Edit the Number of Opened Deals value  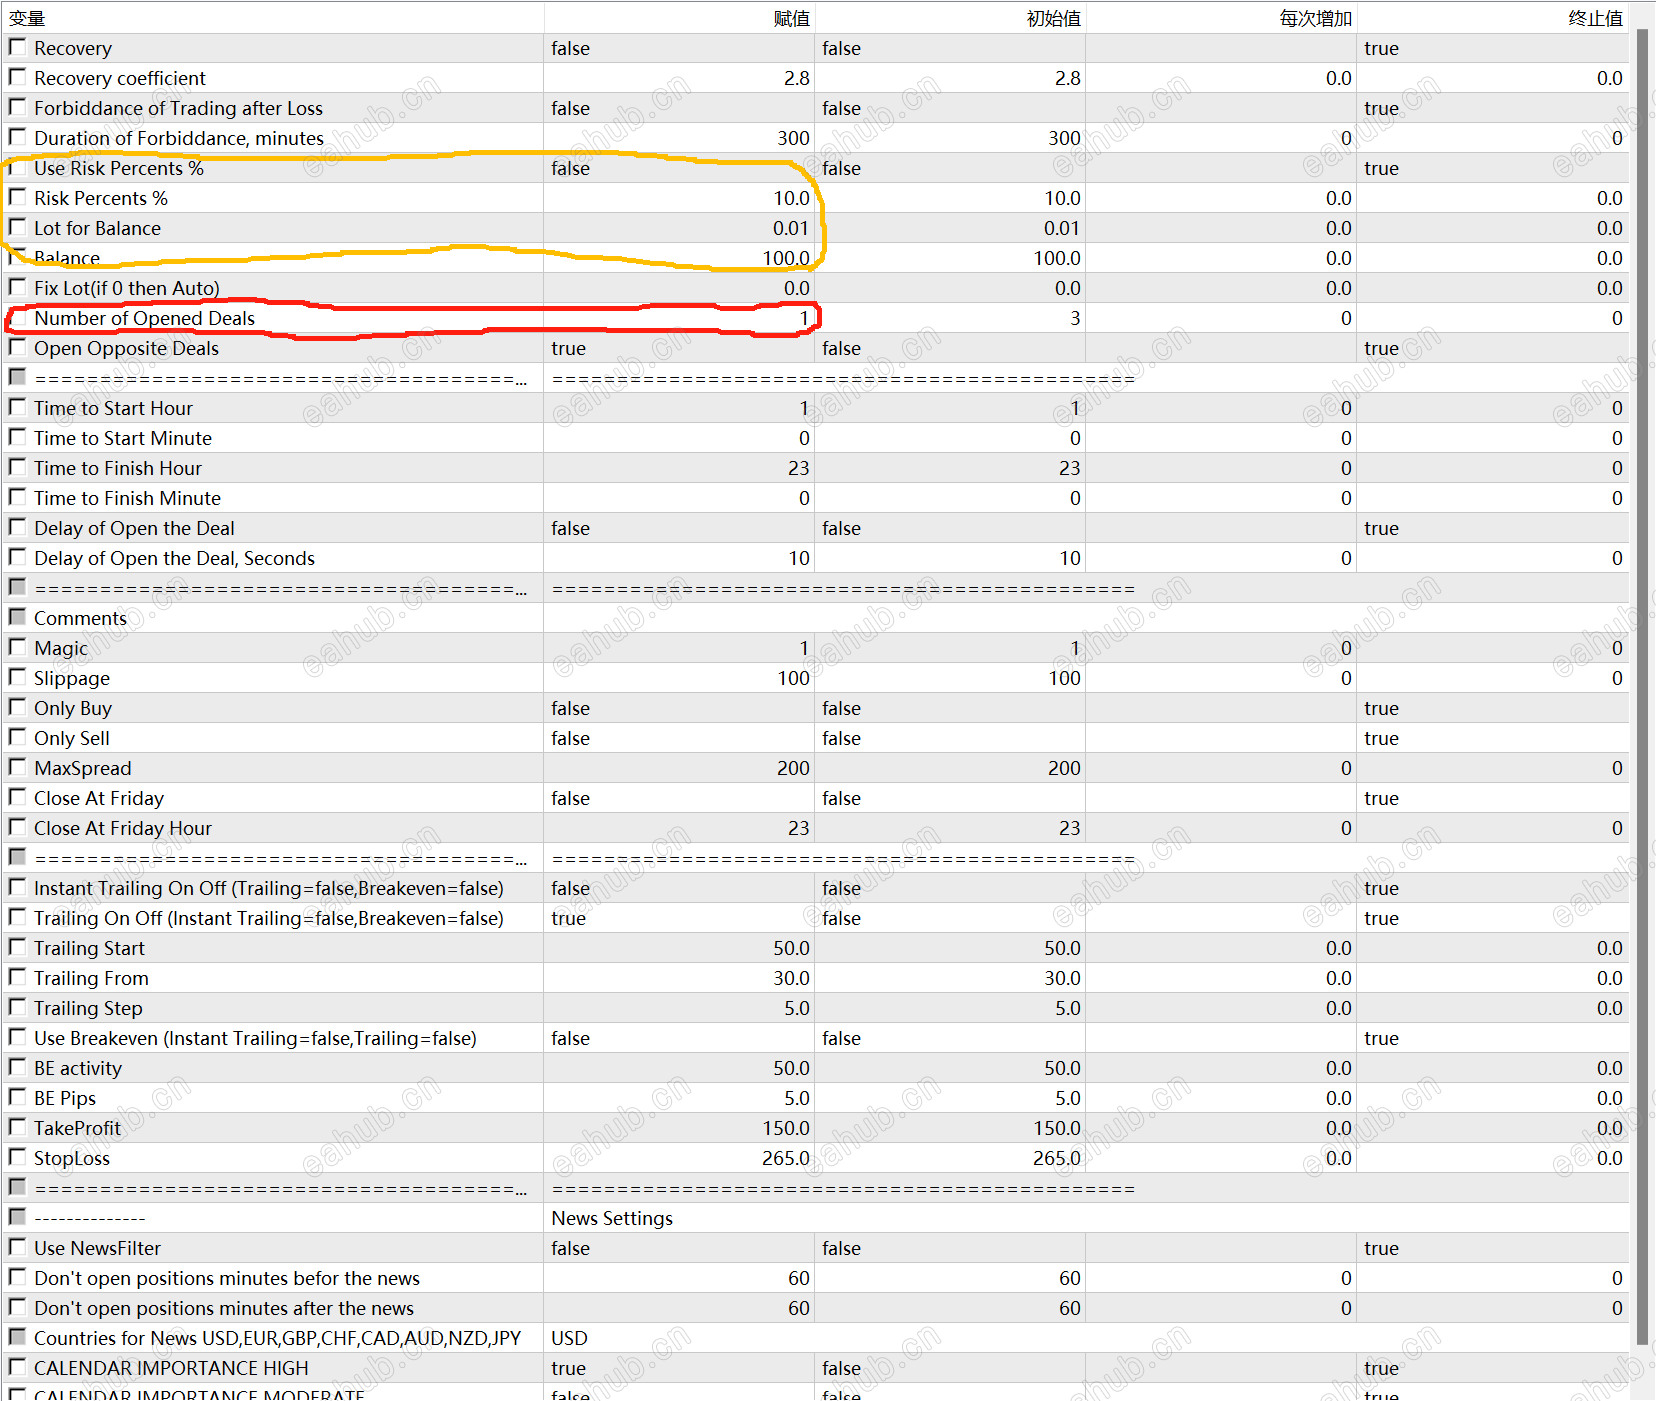(680, 318)
